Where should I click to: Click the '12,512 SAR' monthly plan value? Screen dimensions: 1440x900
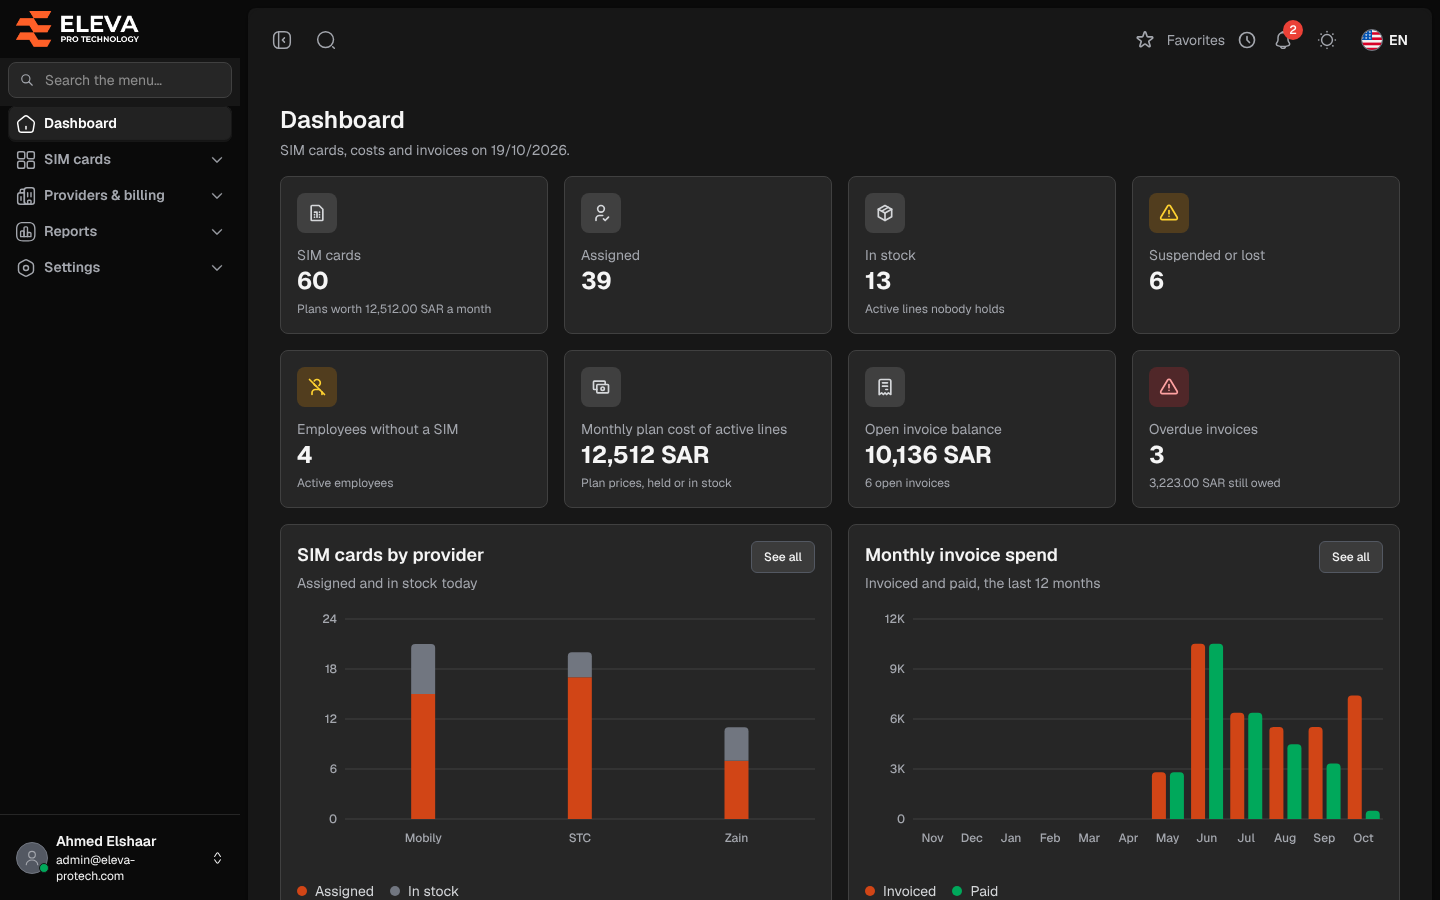point(645,455)
